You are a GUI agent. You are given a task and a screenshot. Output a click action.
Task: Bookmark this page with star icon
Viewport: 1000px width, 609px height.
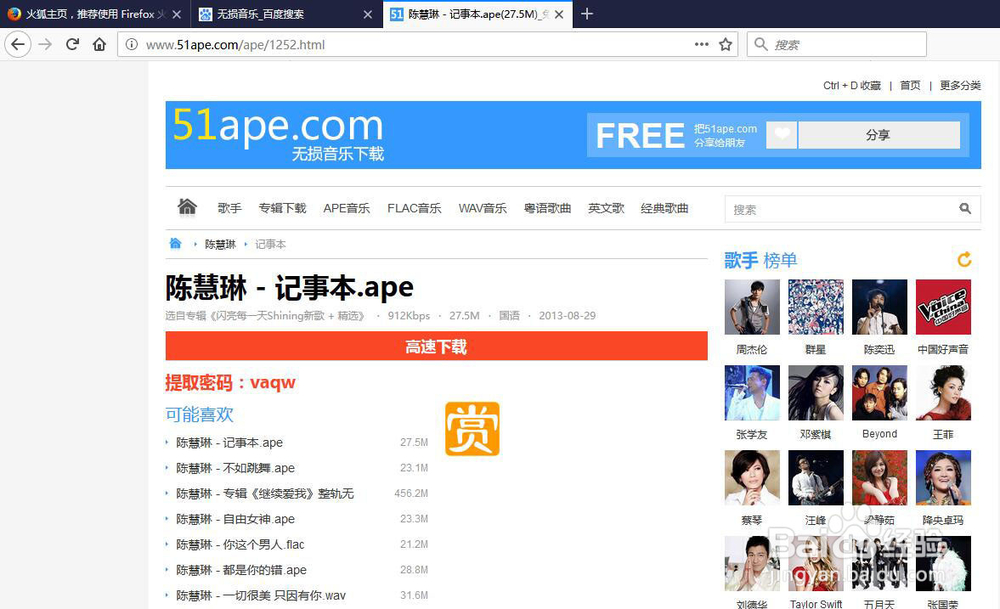point(725,44)
